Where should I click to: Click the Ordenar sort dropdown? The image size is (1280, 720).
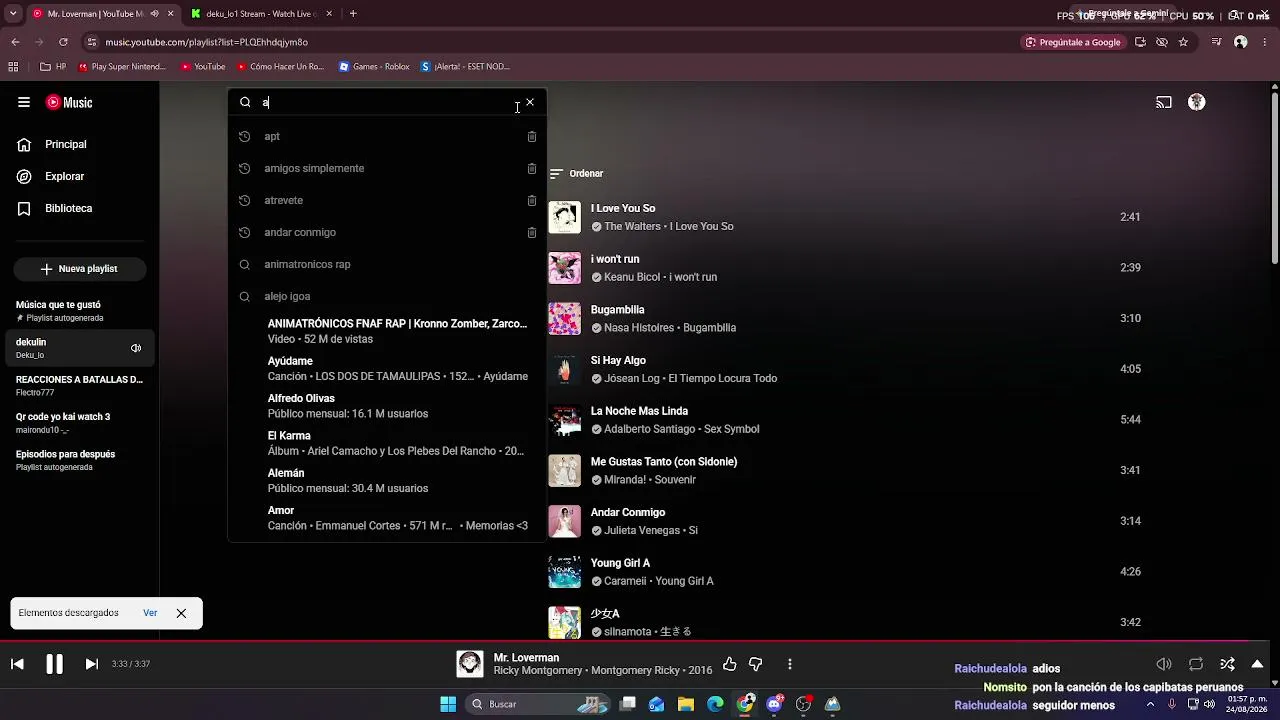577,173
